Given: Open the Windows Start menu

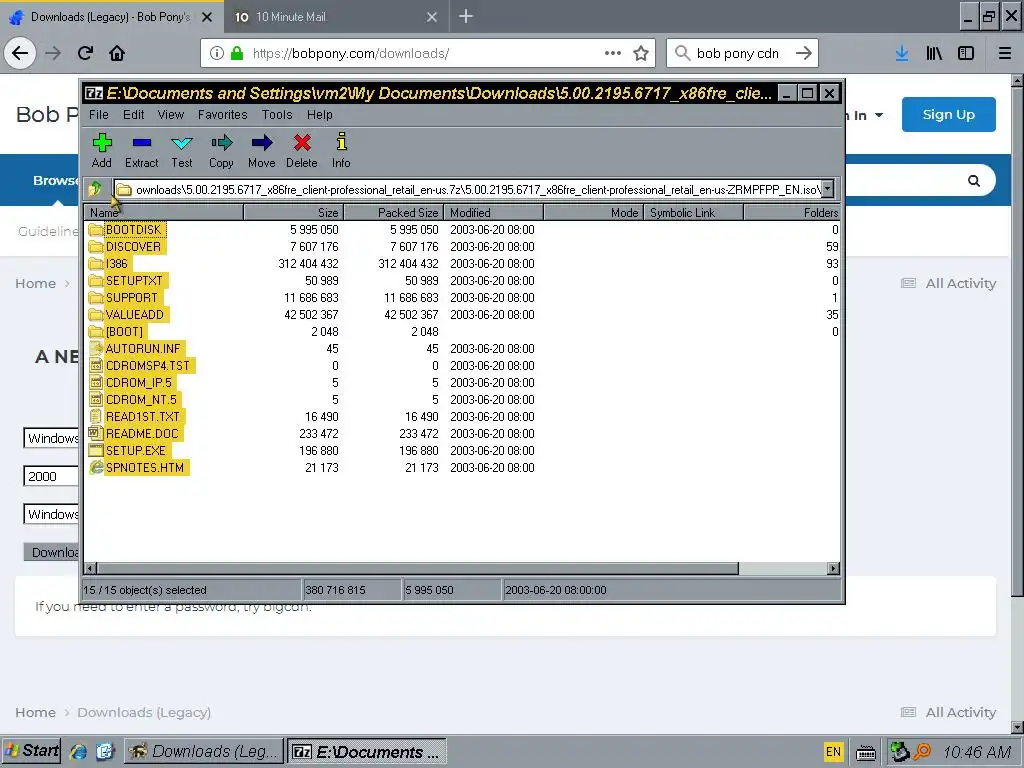Looking at the screenshot, I should (31, 752).
